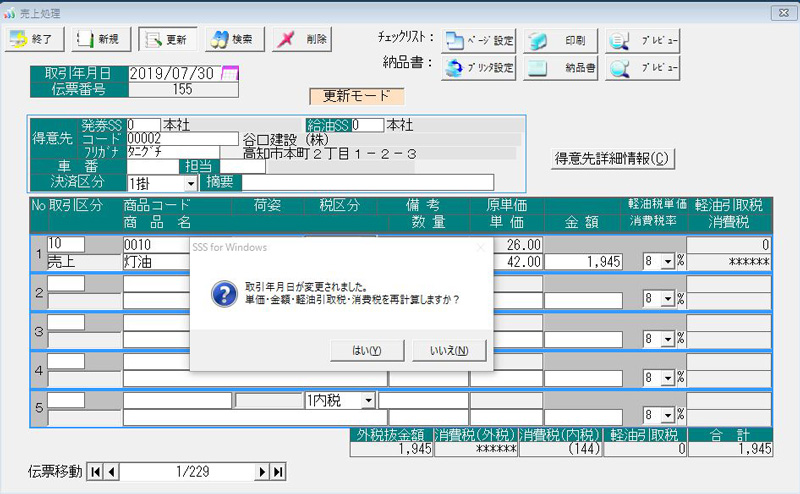Jump to the last 伝票 record
800x494 pixels.
278,472
